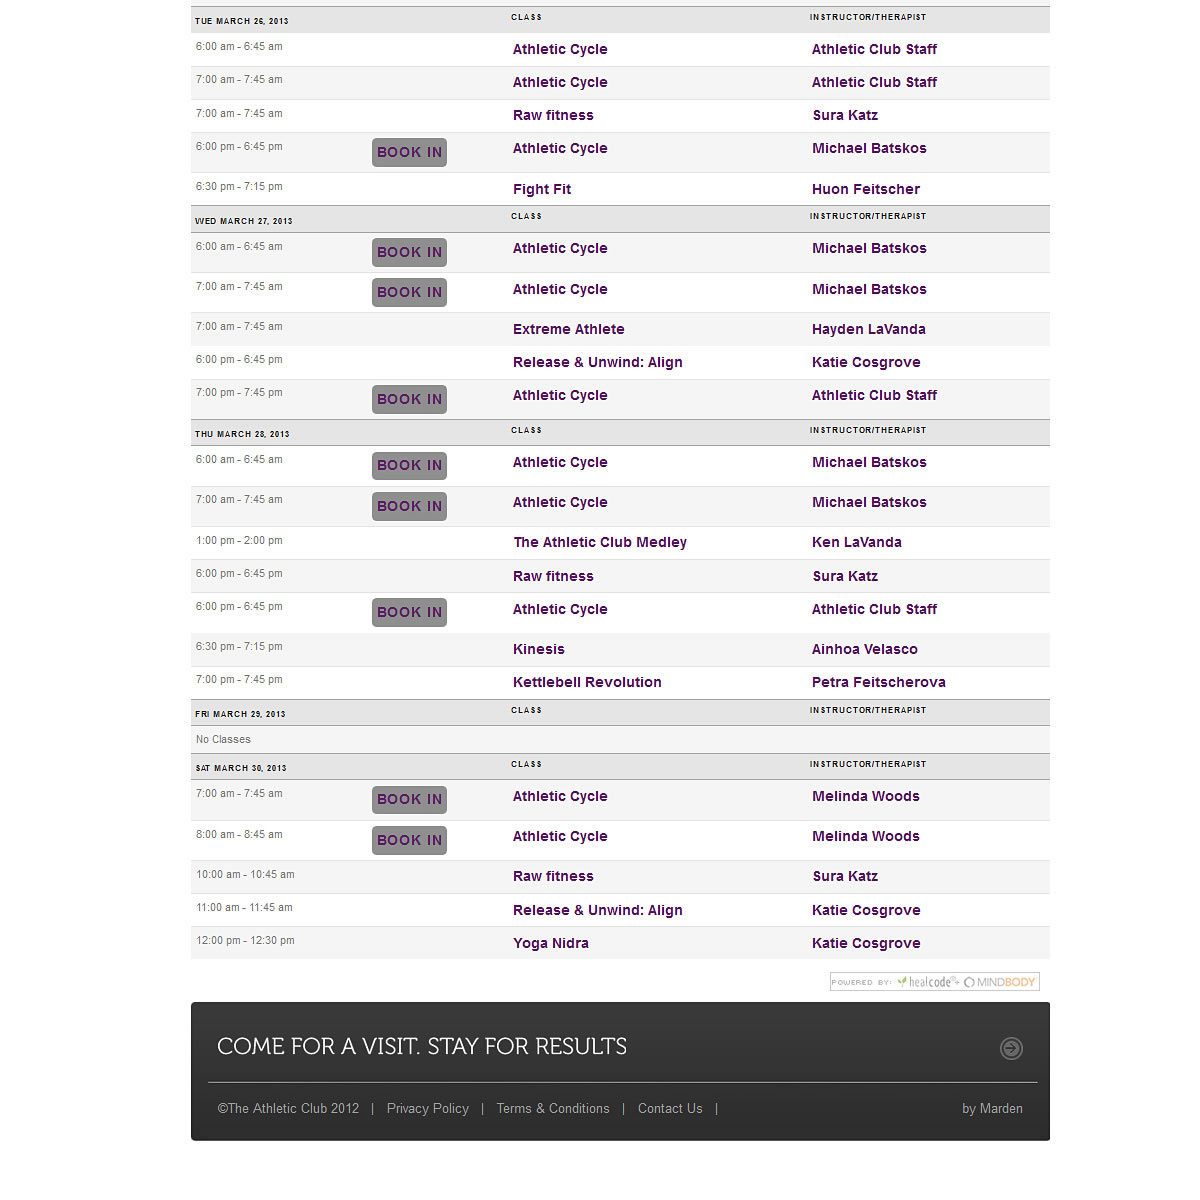The width and height of the screenshot is (1200, 1200).
Task: Click the circular arrow icon in footer banner
Action: [1011, 1048]
